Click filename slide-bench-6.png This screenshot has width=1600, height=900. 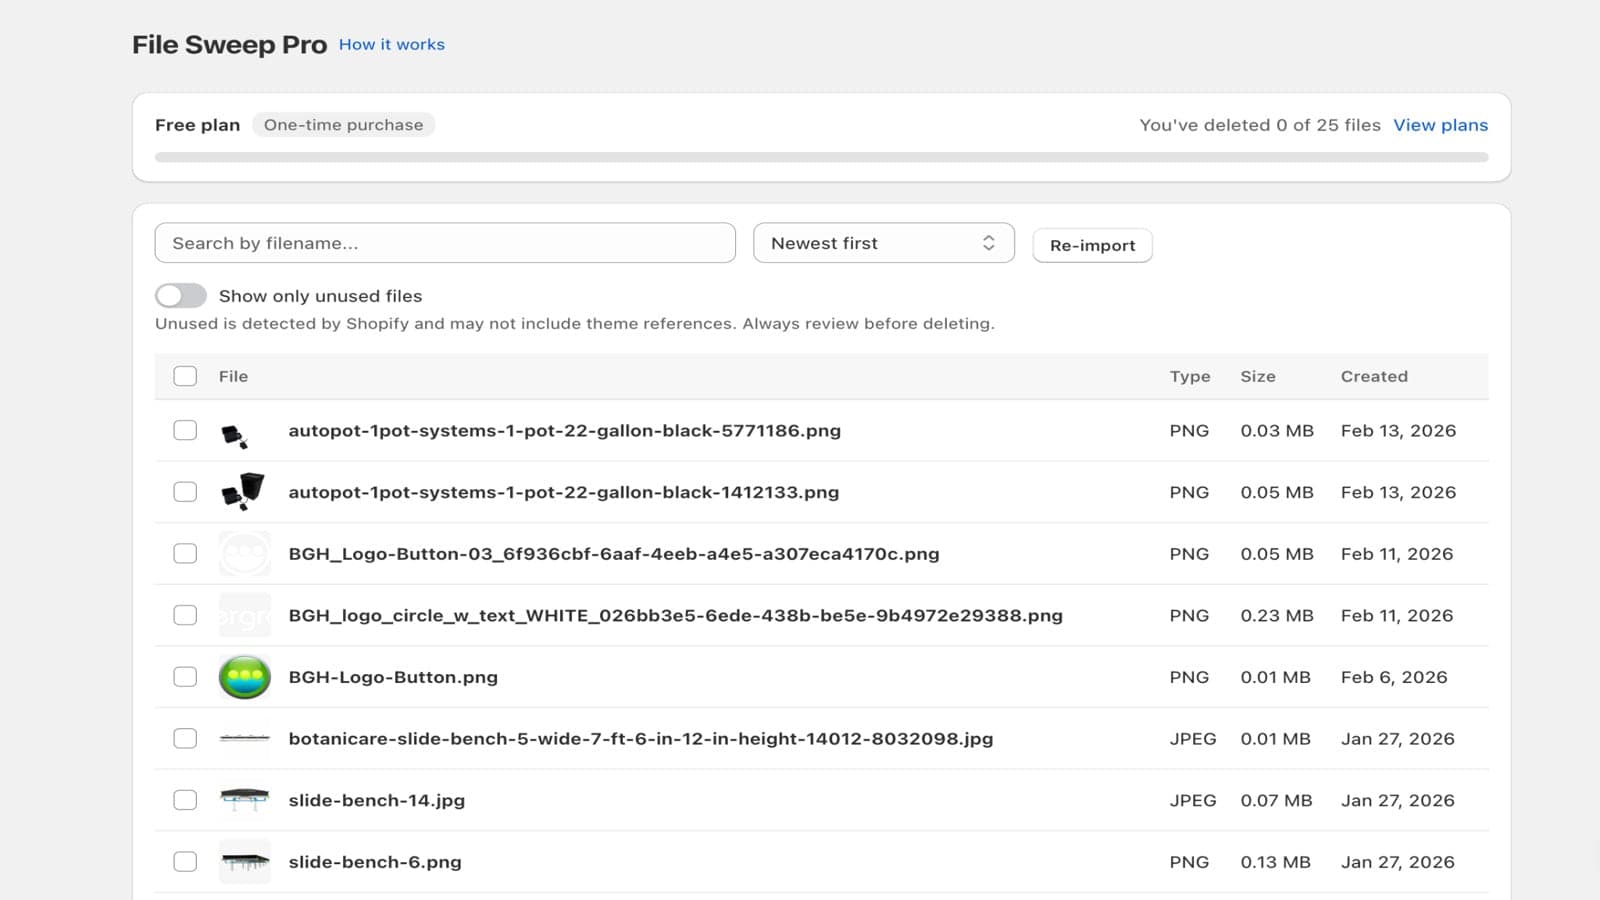[x=375, y=861]
